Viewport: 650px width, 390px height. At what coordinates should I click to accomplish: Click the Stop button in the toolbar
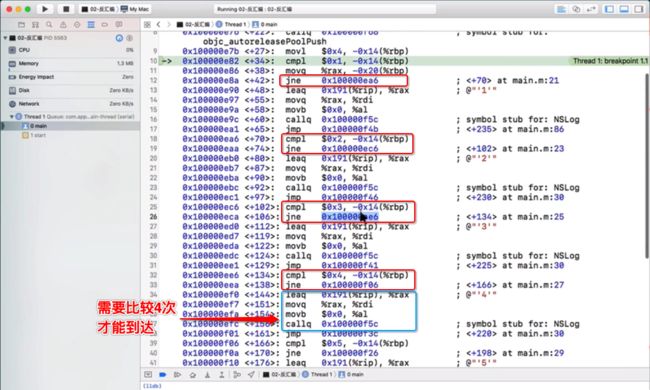click(x=65, y=9)
